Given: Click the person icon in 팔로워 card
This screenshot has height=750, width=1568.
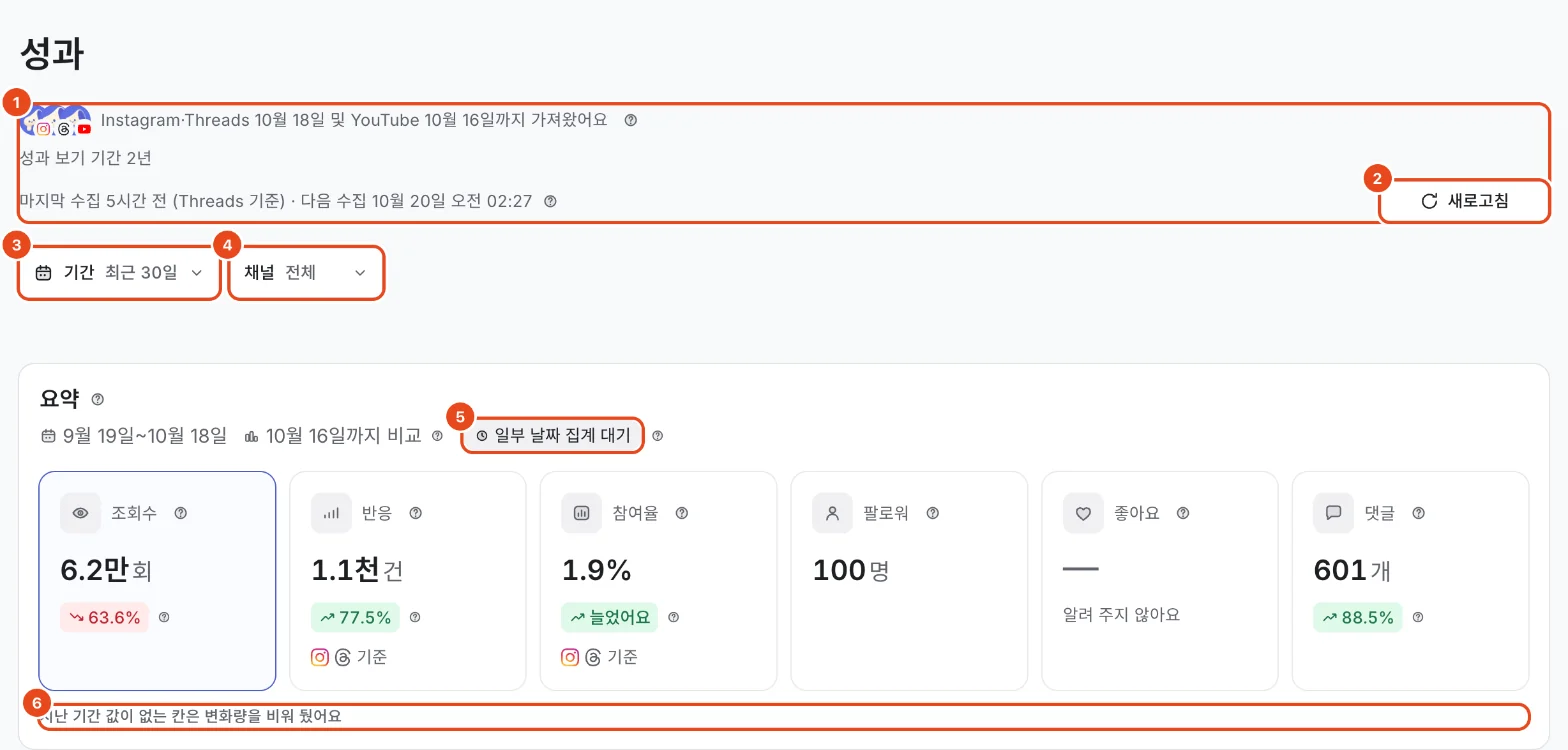Looking at the screenshot, I should point(832,513).
